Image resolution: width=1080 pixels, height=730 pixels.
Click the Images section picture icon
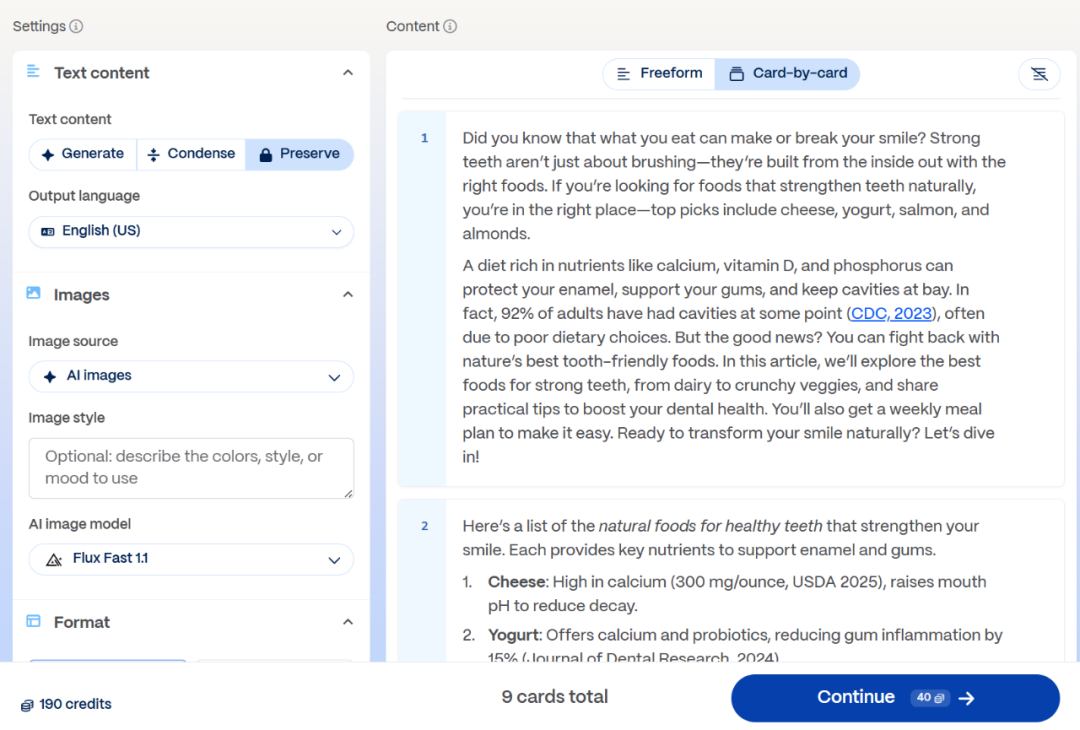pos(34,294)
